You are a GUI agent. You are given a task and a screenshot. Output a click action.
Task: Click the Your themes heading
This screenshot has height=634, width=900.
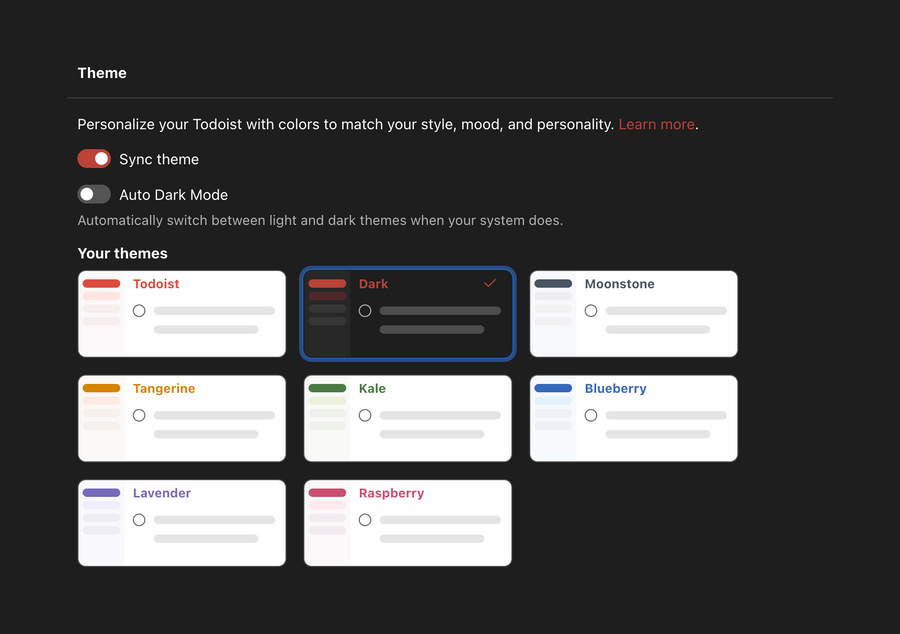(122, 253)
